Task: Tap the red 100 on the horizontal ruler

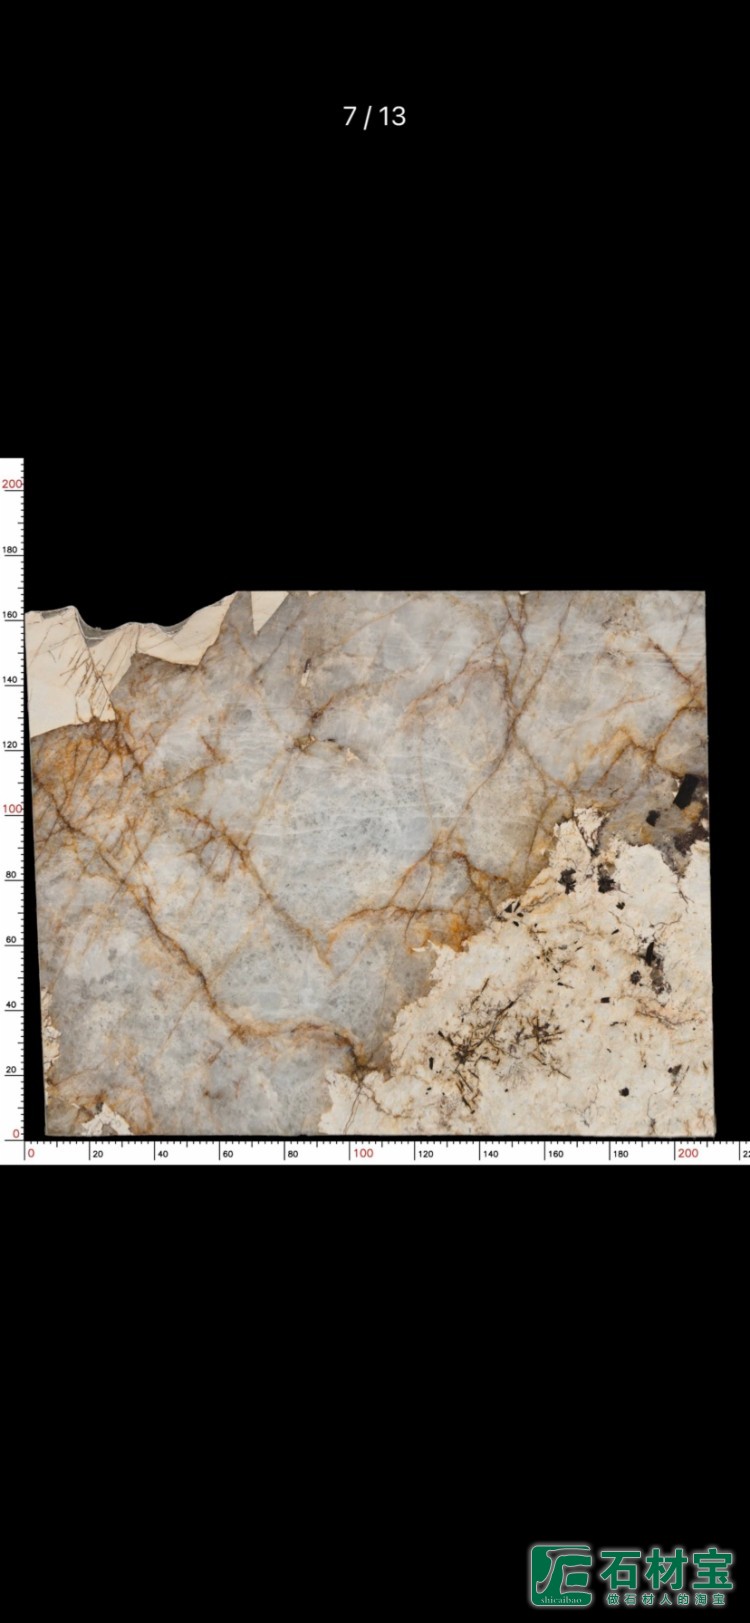Action: tap(362, 1153)
